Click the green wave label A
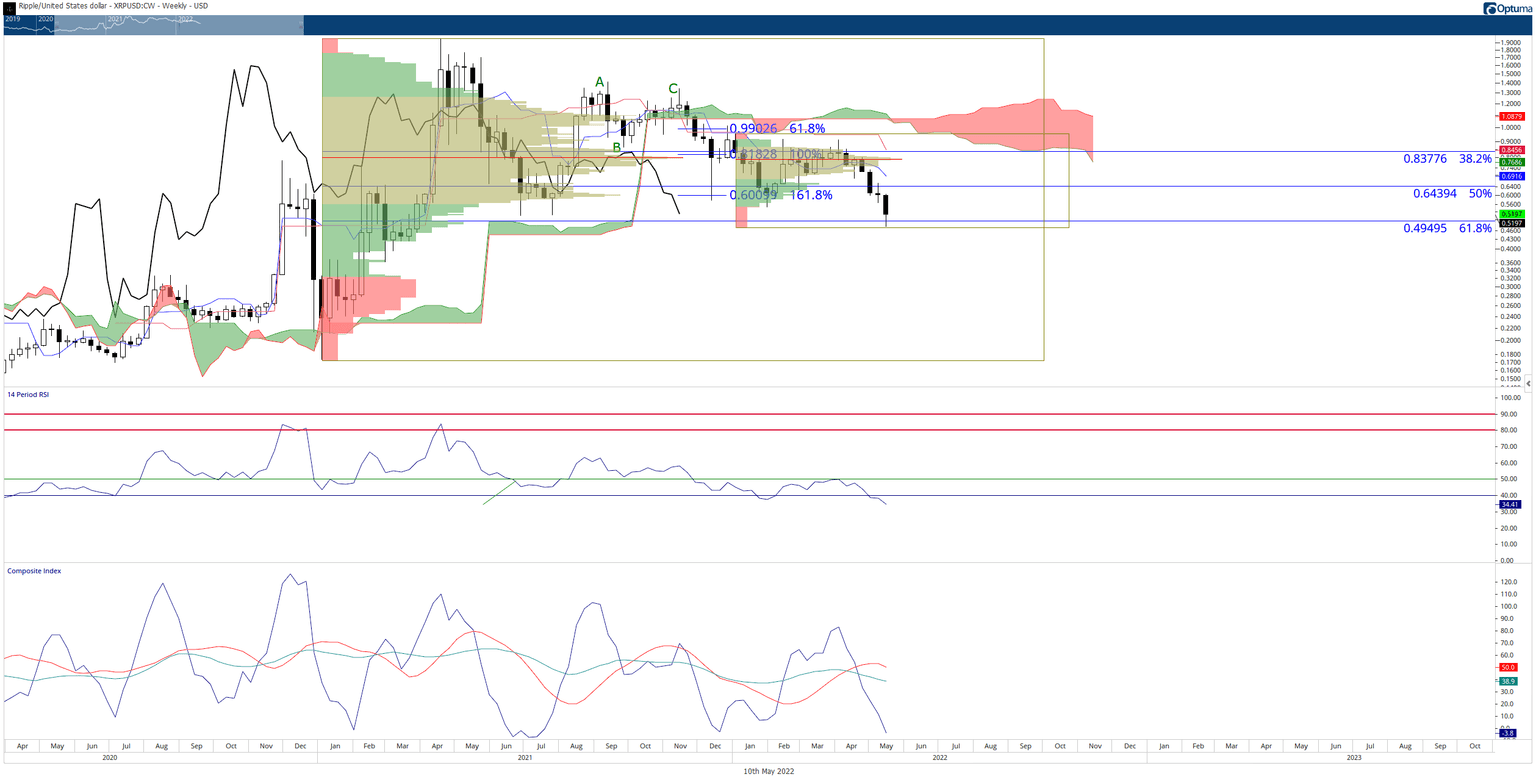This screenshot has width=1536, height=783. tap(600, 82)
